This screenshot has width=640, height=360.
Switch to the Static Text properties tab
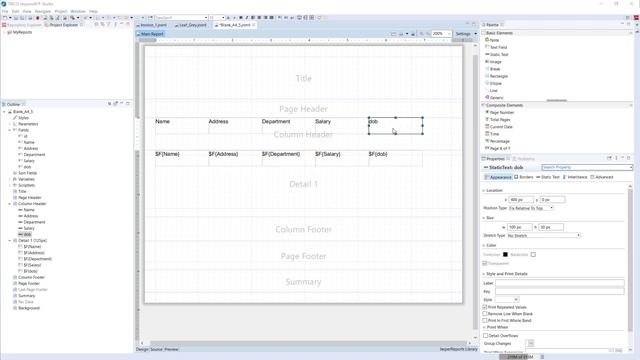548,177
